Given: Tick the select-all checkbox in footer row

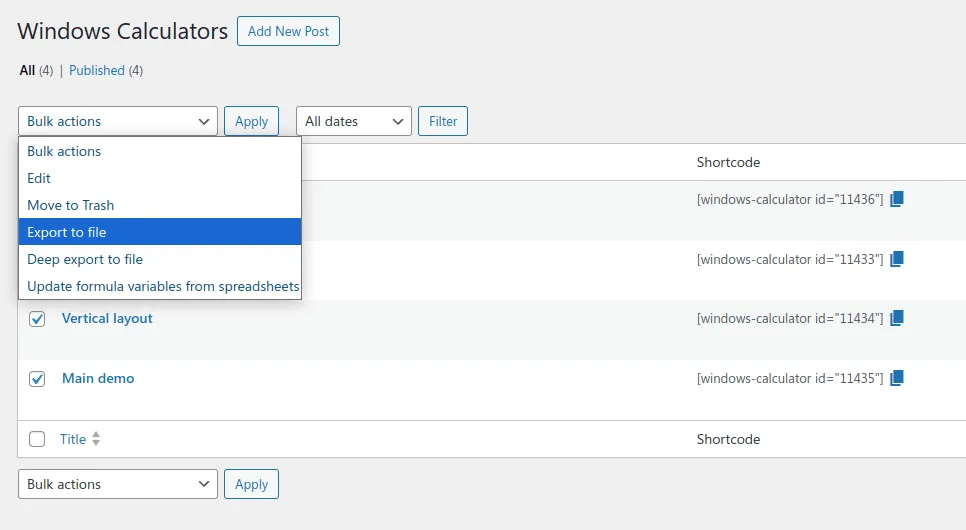Looking at the screenshot, I should click(x=37, y=439).
